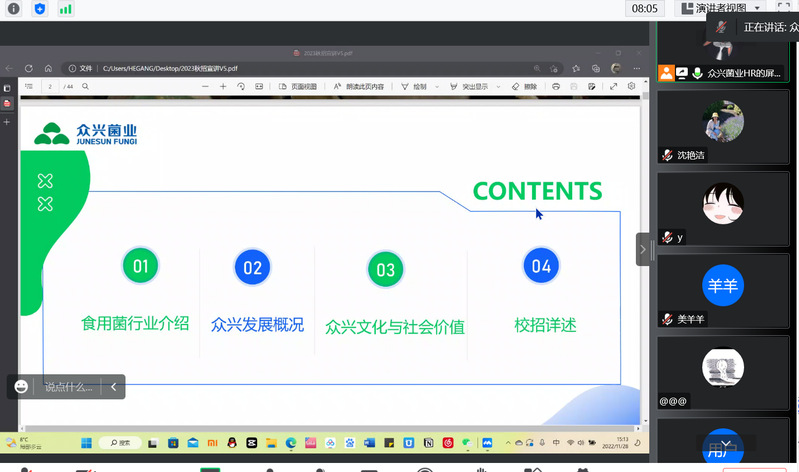The height and width of the screenshot is (472, 799).
Task: Collapse the participant video panel arrow
Action: (x=643, y=249)
